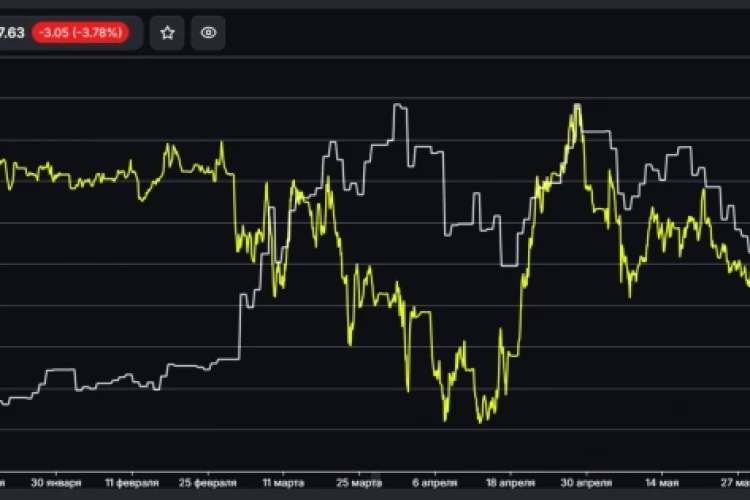Select the 6 апреля date label

(x=434, y=483)
